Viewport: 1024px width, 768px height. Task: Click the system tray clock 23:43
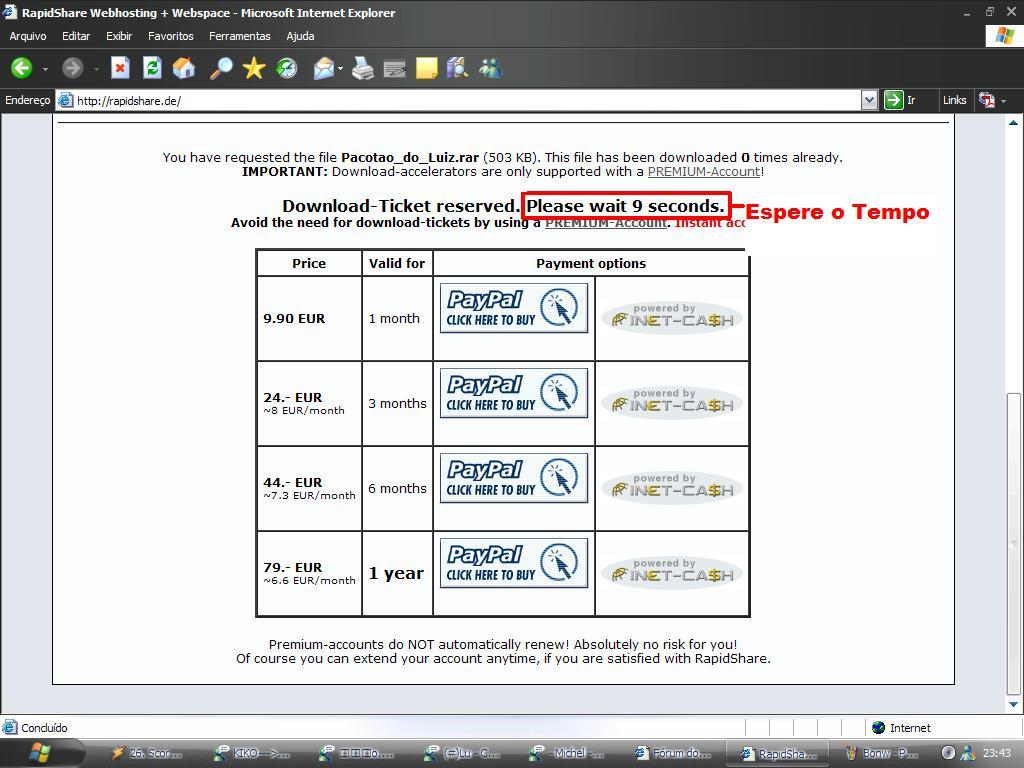(x=996, y=754)
